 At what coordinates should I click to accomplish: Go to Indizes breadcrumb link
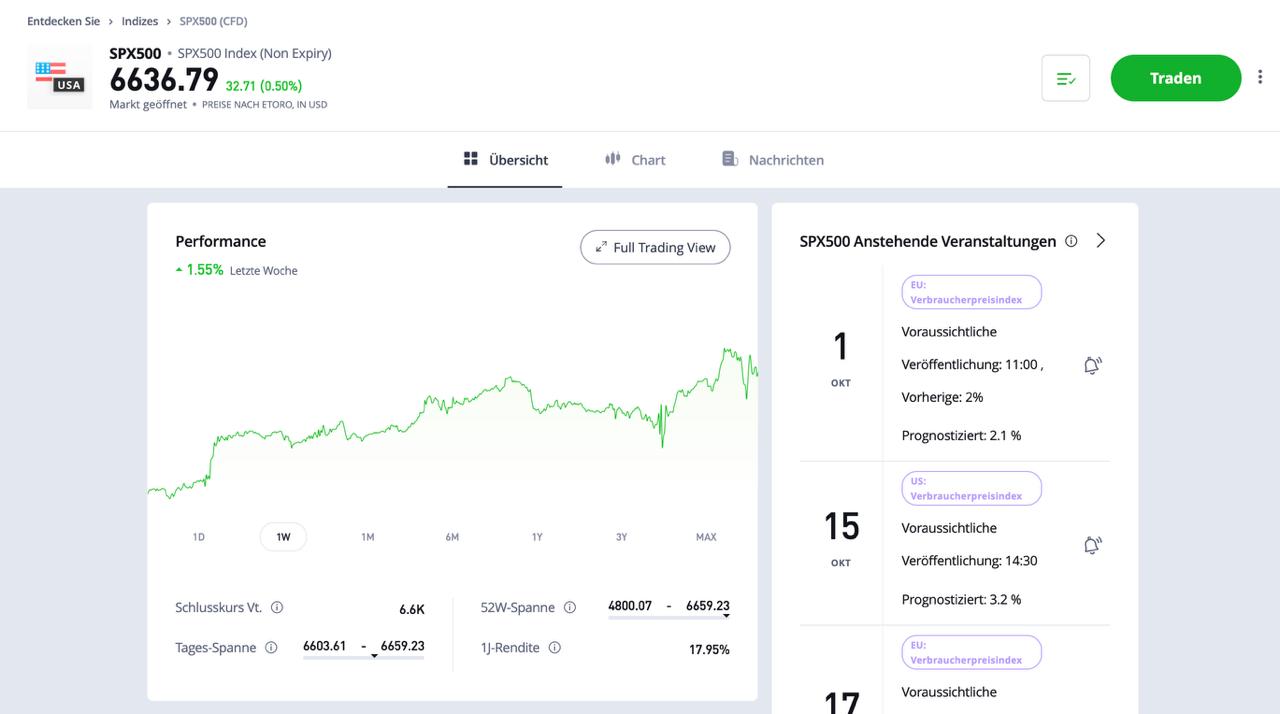[140, 21]
